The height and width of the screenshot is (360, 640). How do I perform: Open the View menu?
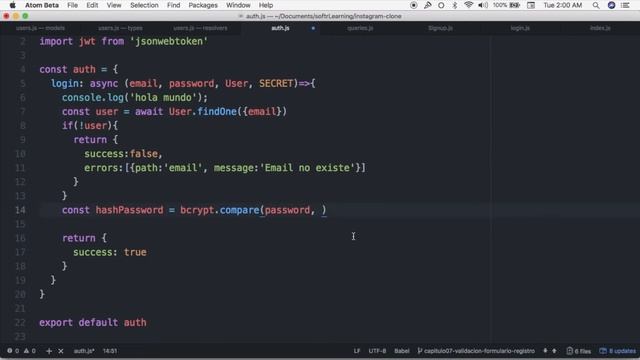click(x=114, y=5)
